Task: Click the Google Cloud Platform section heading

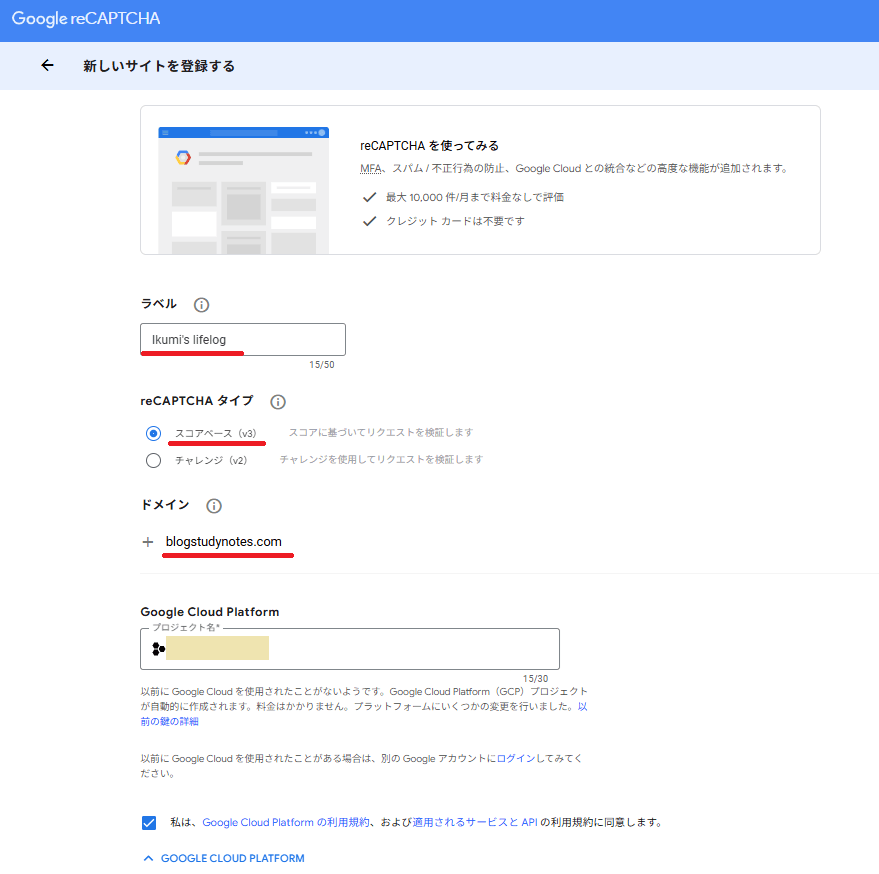Action: coord(210,612)
